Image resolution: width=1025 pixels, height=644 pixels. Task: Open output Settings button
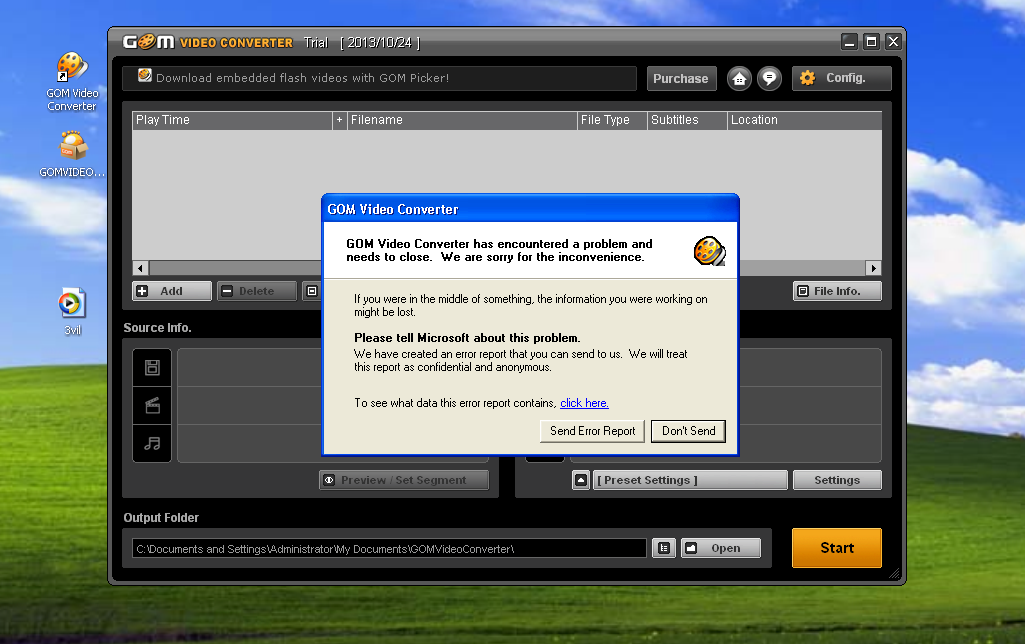tap(837, 480)
